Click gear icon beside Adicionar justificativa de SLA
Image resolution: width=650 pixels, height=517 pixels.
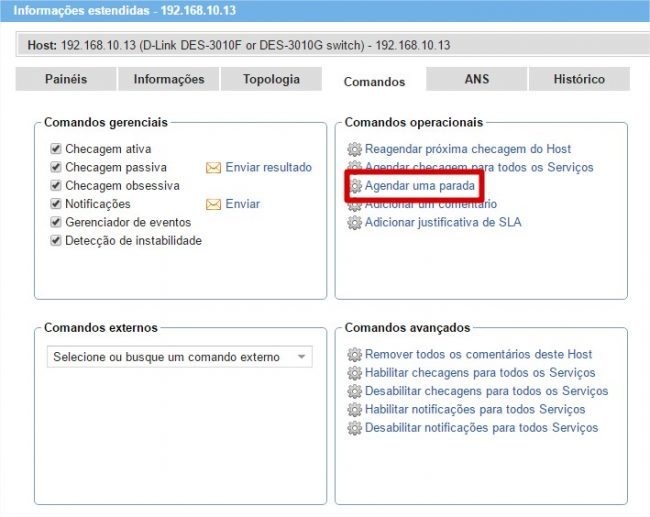tap(354, 222)
